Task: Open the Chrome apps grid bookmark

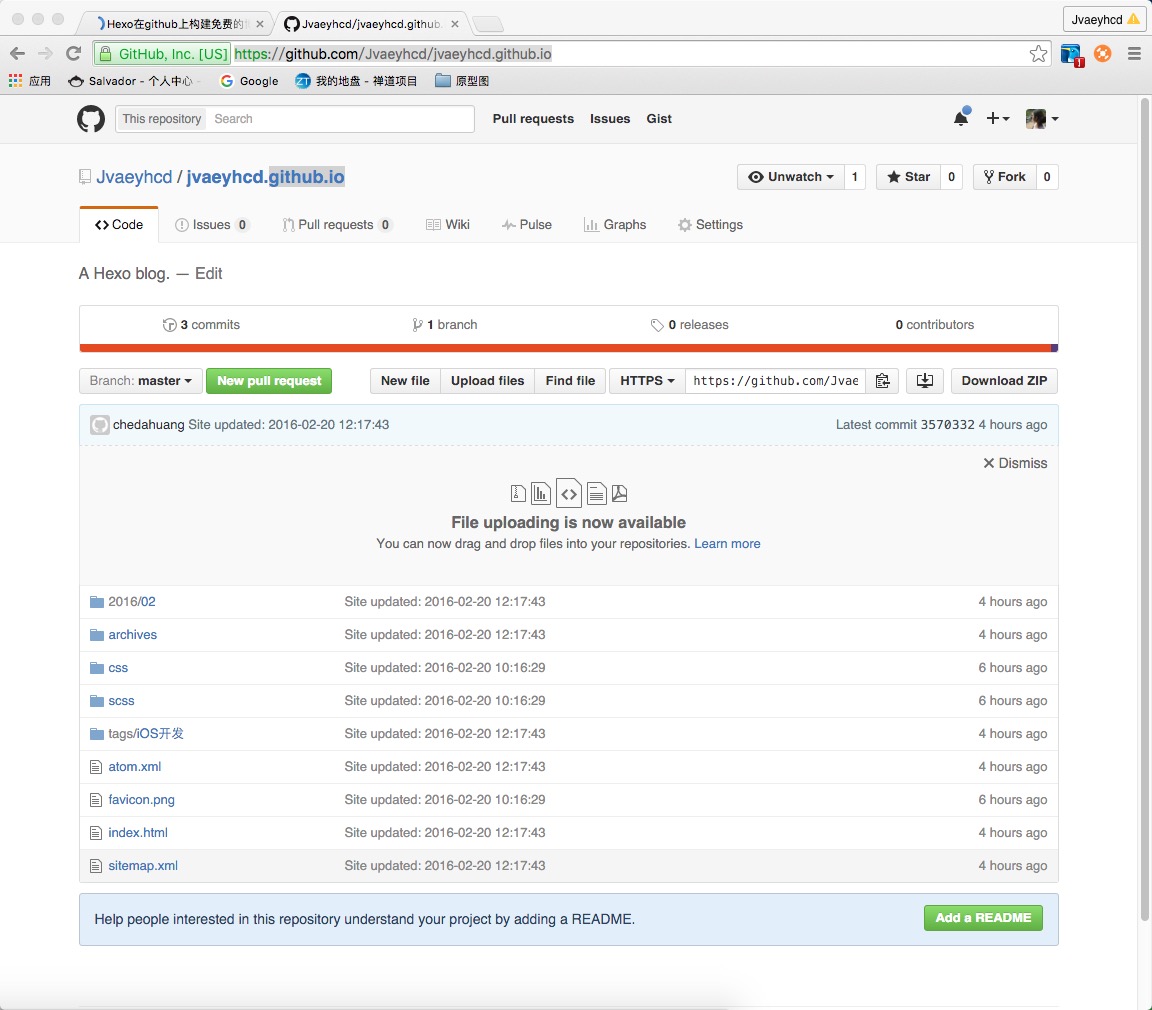Action: click(29, 81)
